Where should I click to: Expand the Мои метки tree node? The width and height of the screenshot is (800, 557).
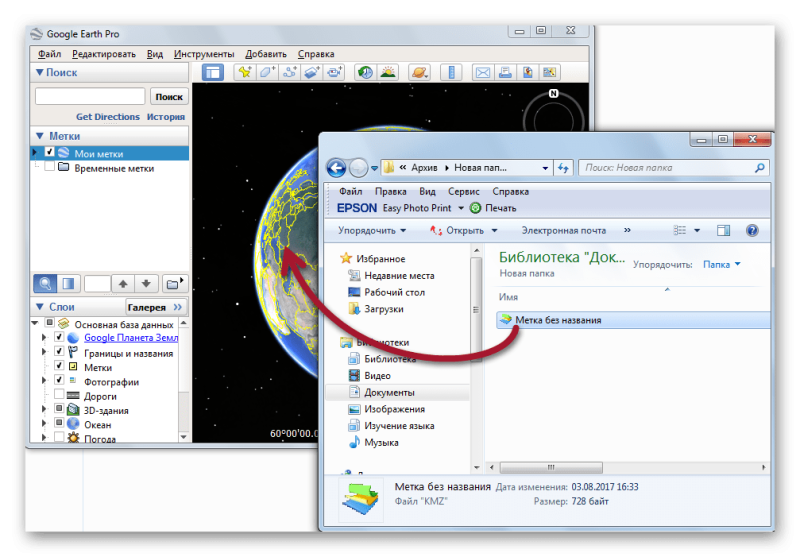(x=35, y=153)
